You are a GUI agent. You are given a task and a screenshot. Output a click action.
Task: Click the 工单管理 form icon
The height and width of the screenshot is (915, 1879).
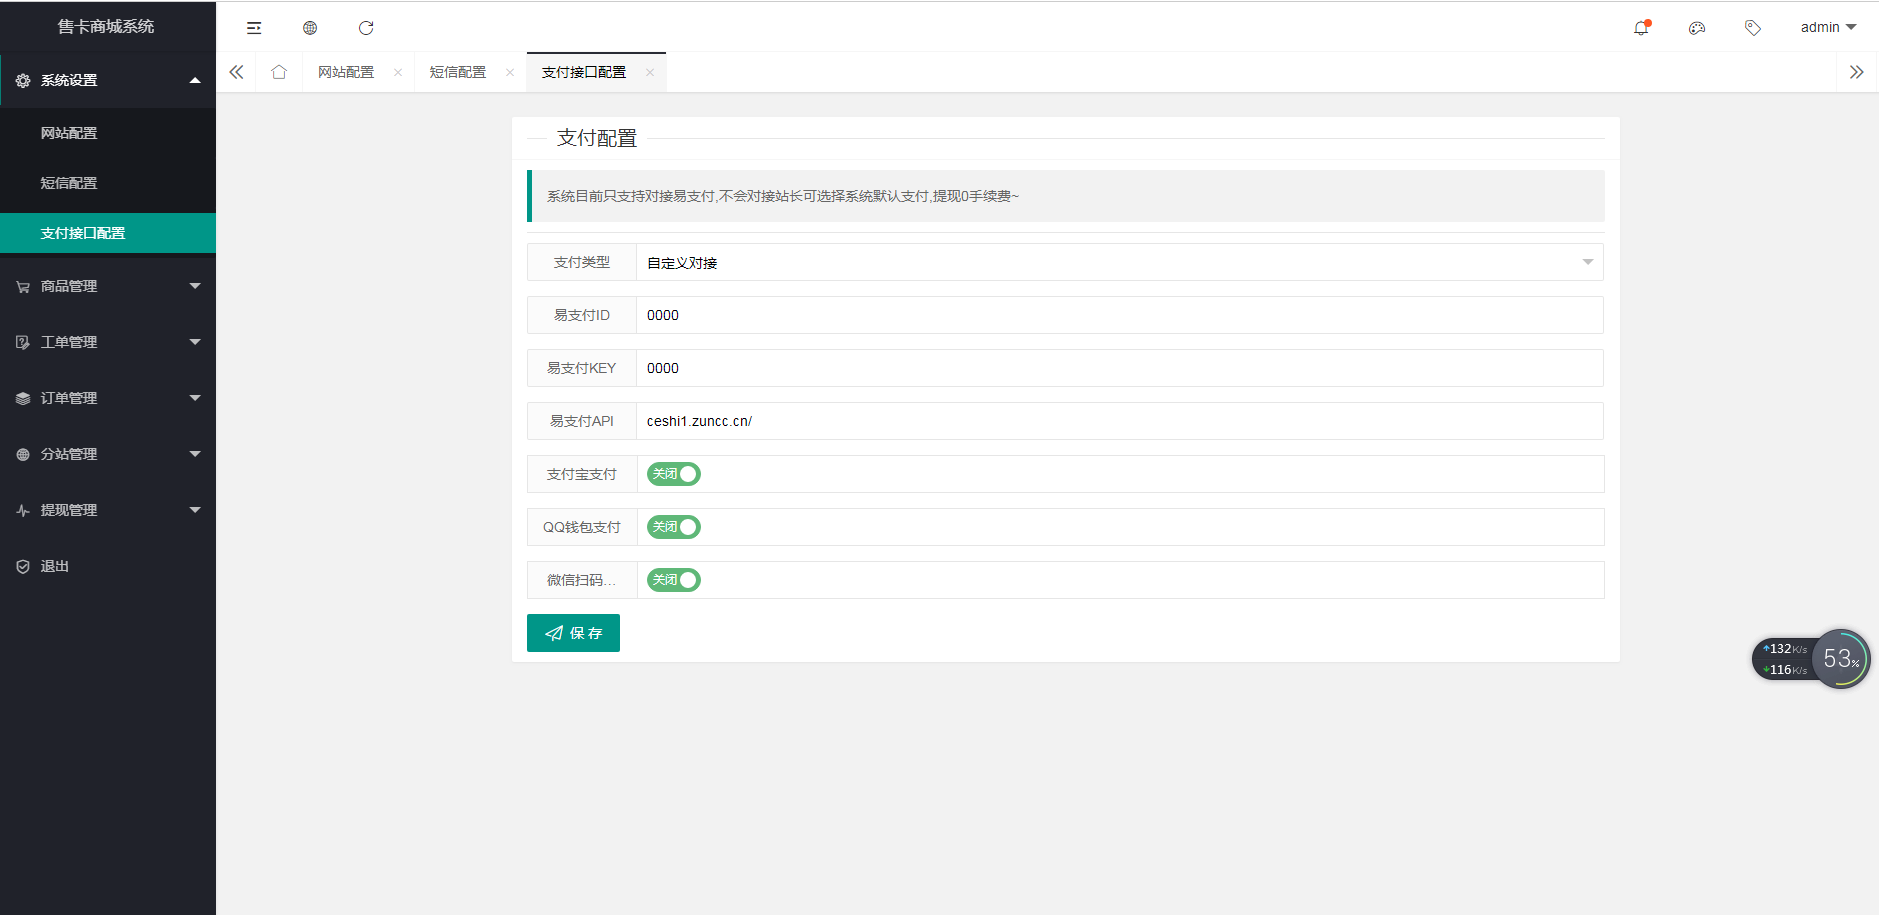(x=23, y=342)
